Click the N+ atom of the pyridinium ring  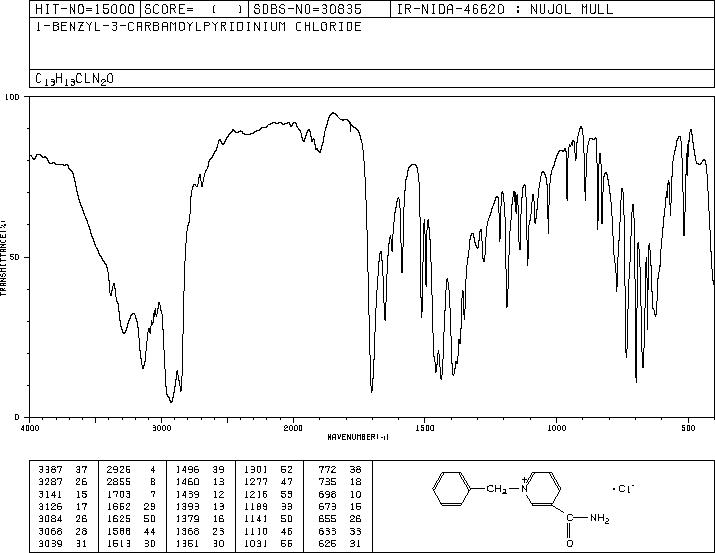point(524,488)
